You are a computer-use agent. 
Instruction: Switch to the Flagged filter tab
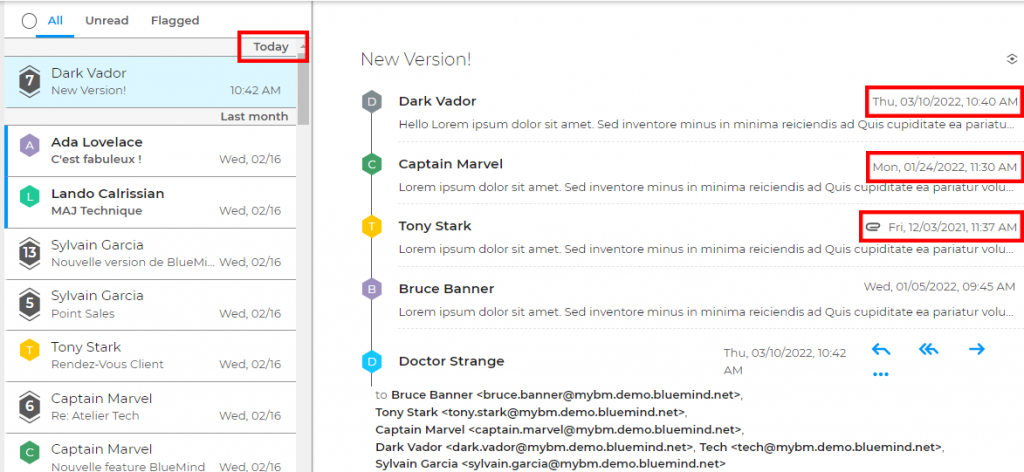pyautogui.click(x=175, y=21)
